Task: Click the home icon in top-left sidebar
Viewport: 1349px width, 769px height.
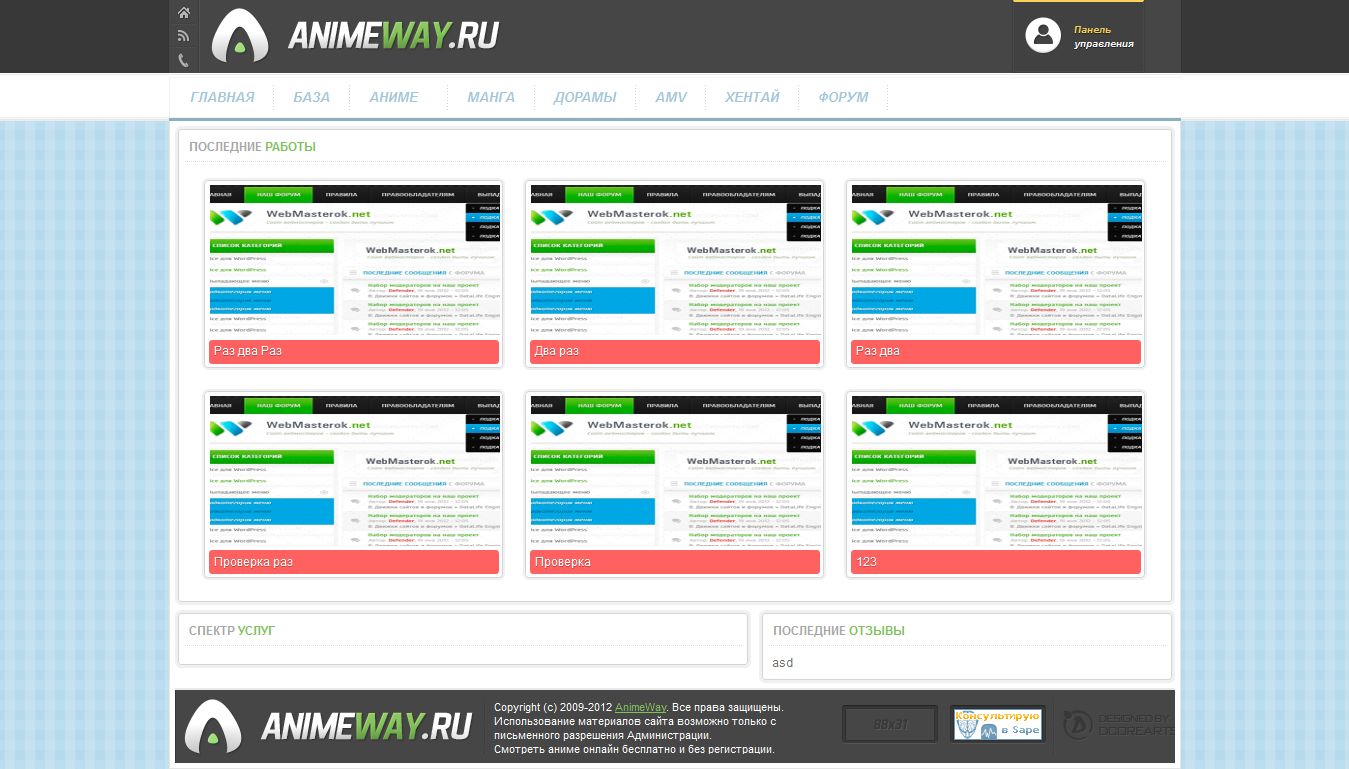Action: pyautogui.click(x=184, y=13)
